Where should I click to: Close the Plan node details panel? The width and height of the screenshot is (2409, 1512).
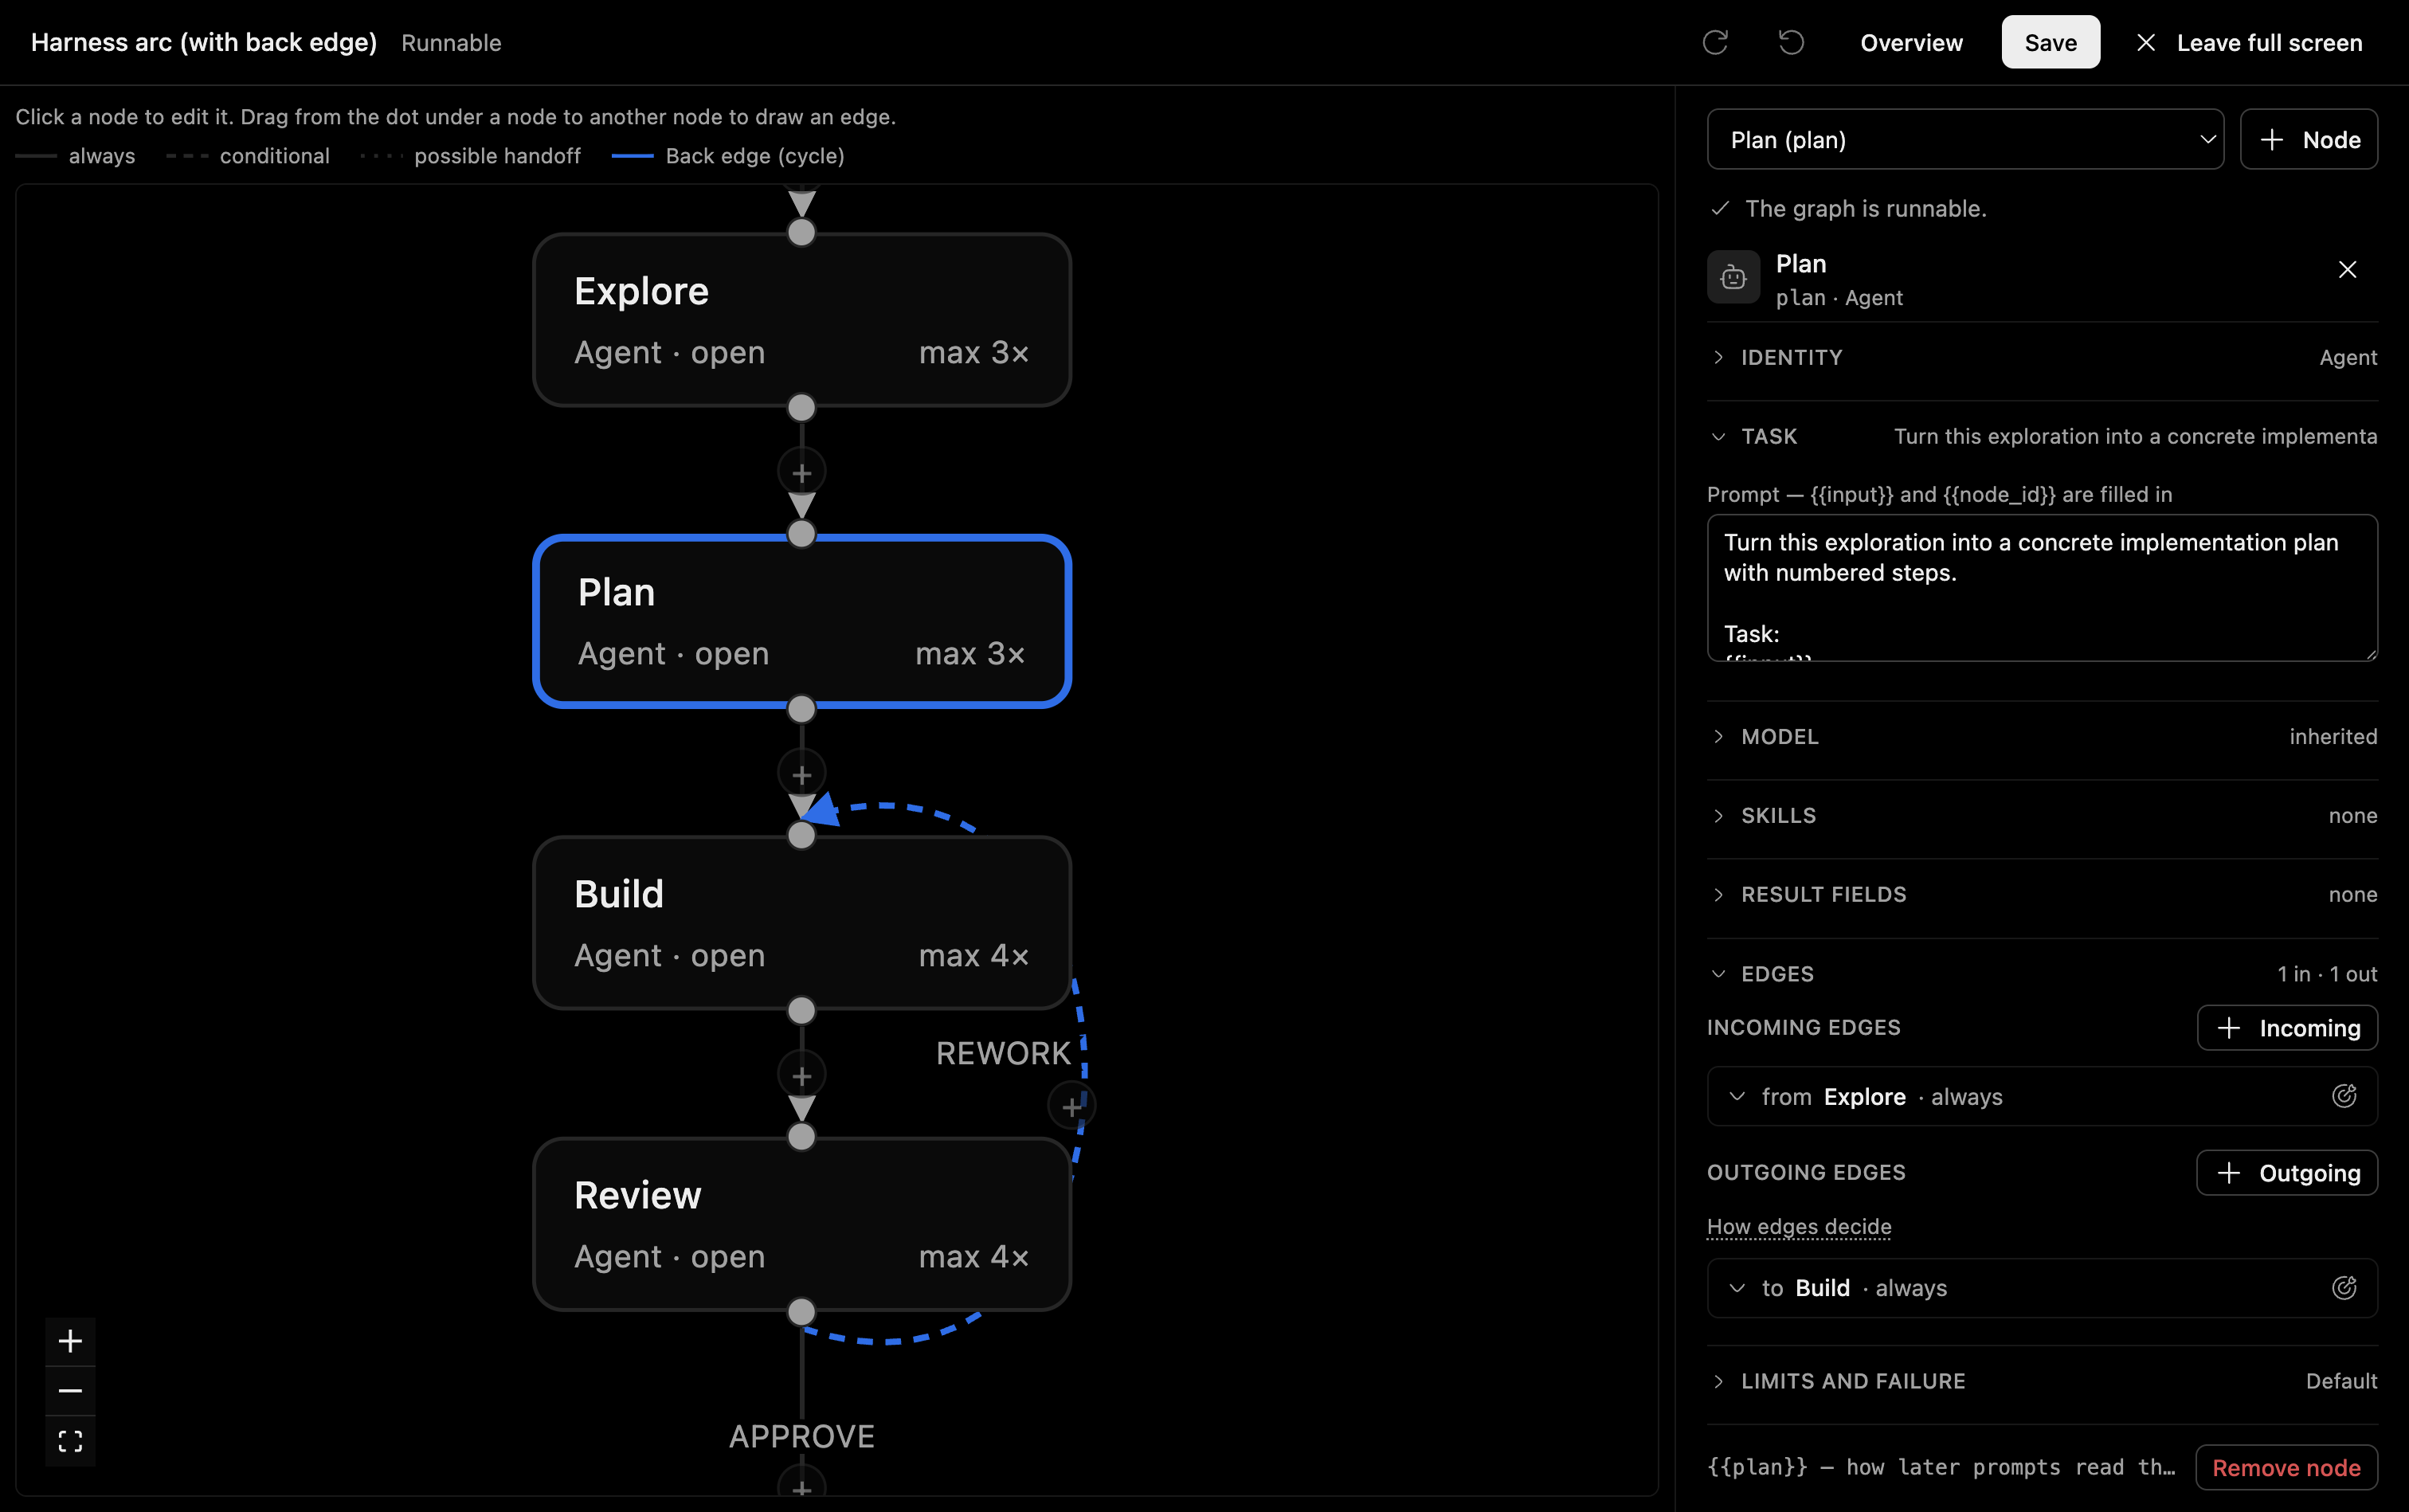point(2347,270)
